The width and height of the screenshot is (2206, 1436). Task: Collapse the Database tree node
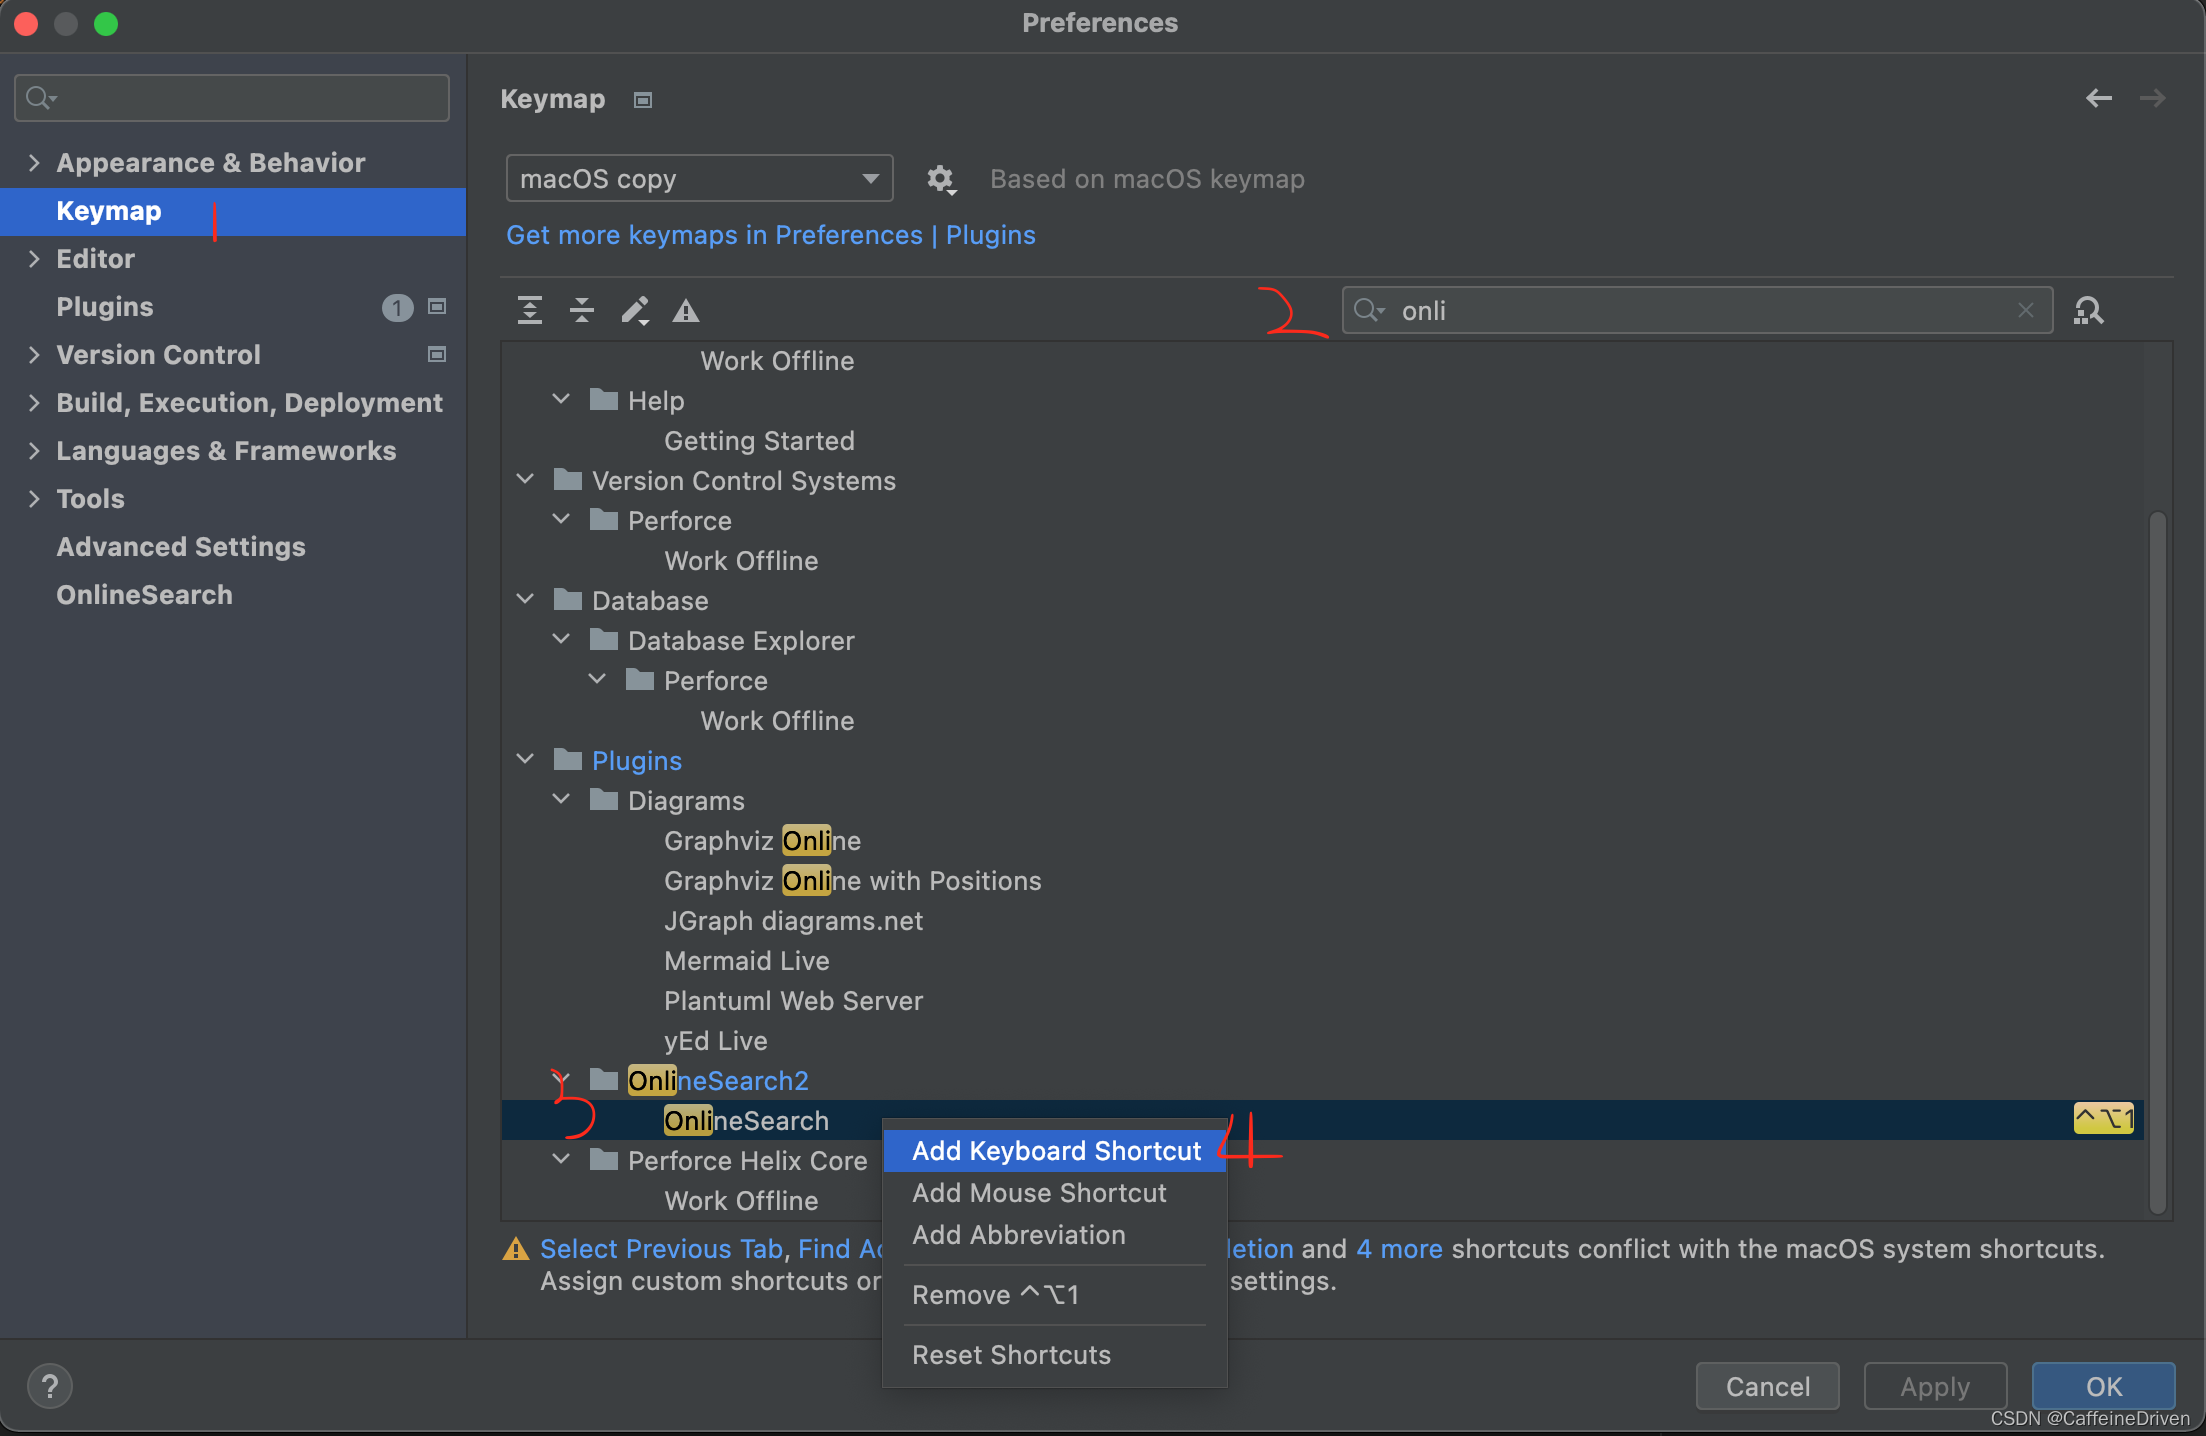(x=525, y=599)
